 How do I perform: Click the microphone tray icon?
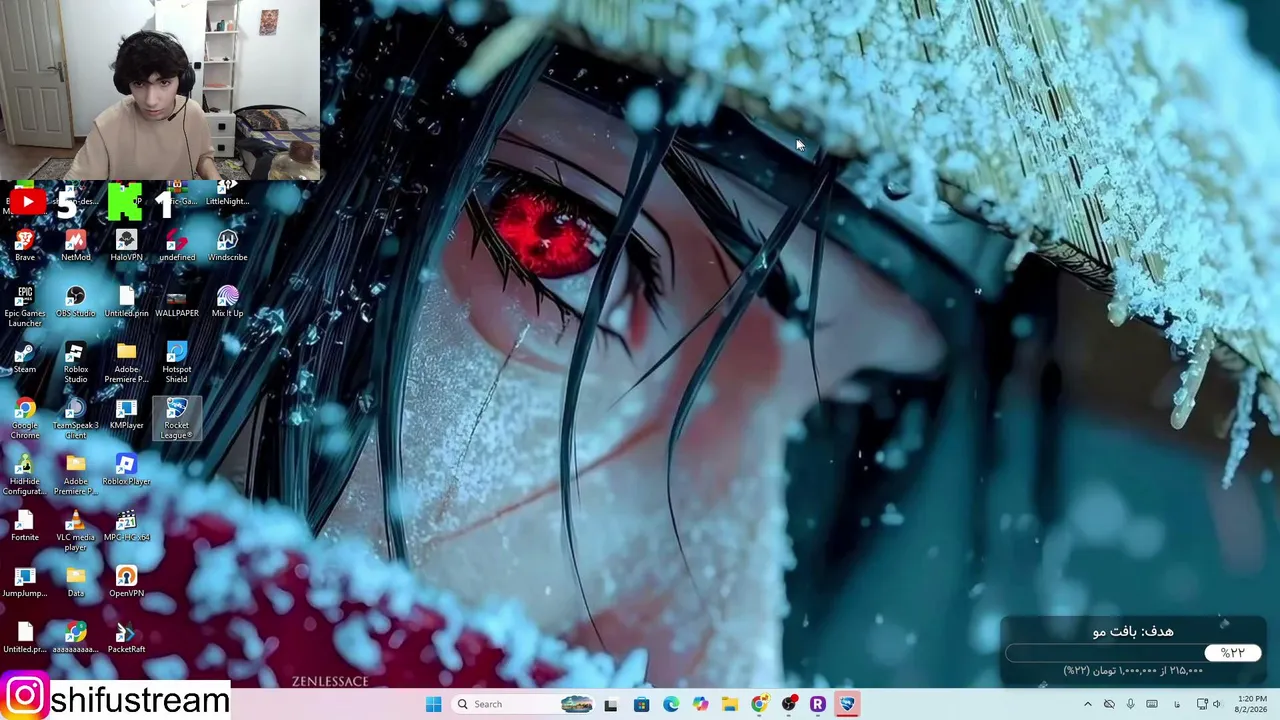click(x=1131, y=704)
